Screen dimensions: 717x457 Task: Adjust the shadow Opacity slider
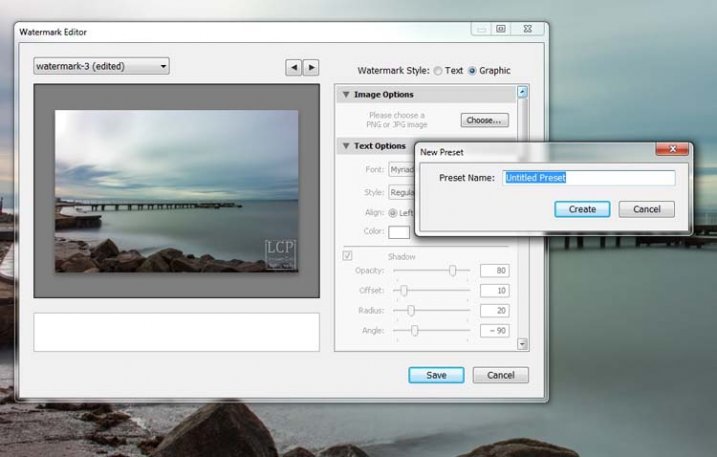453,271
